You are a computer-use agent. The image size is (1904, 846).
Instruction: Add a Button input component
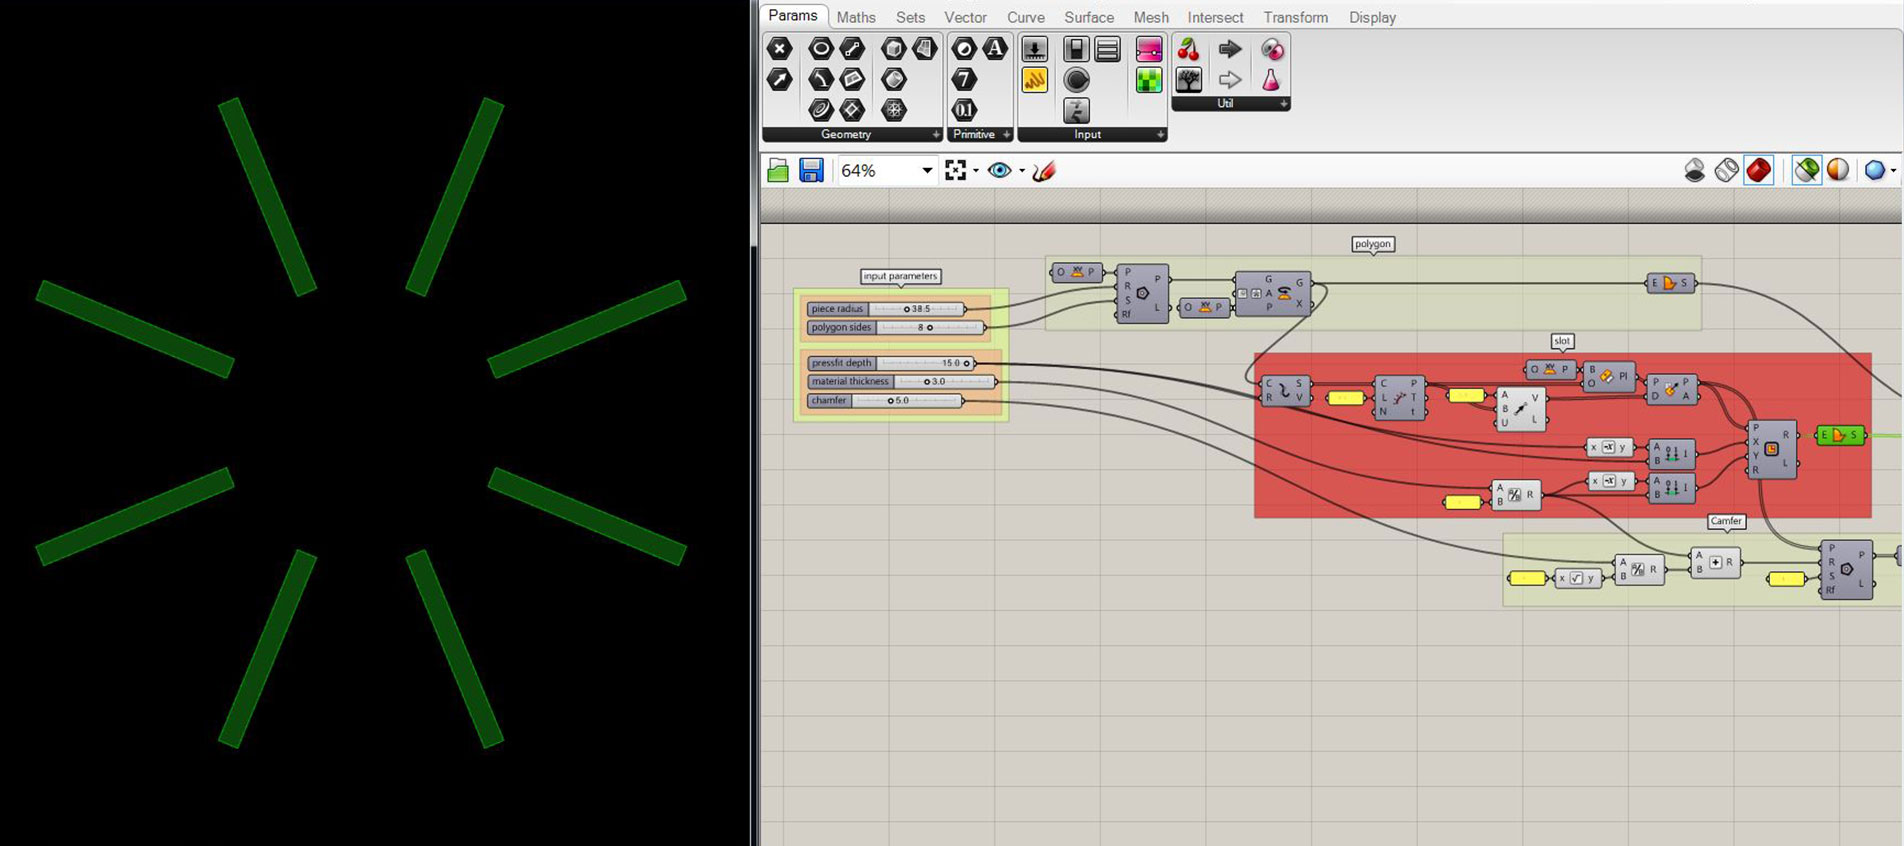point(1076,80)
